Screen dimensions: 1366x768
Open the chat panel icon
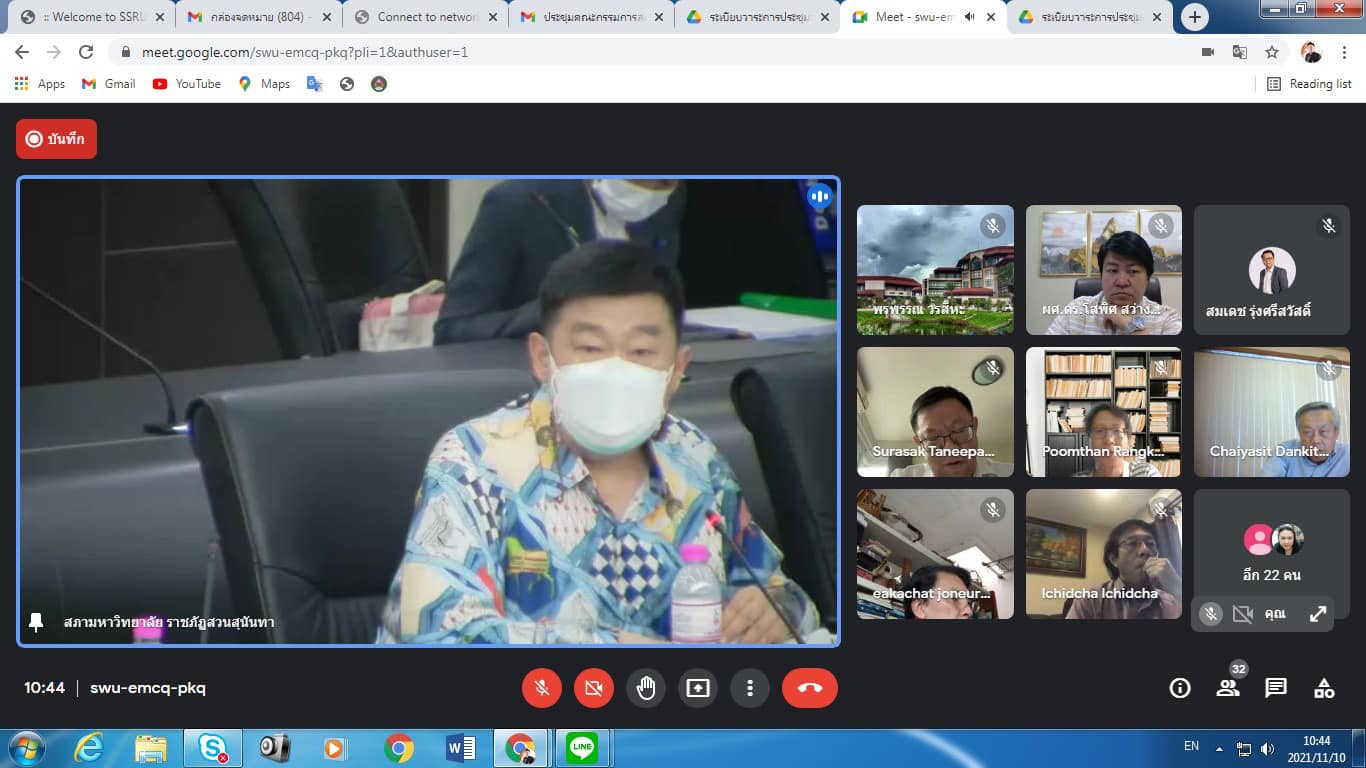click(x=1276, y=688)
